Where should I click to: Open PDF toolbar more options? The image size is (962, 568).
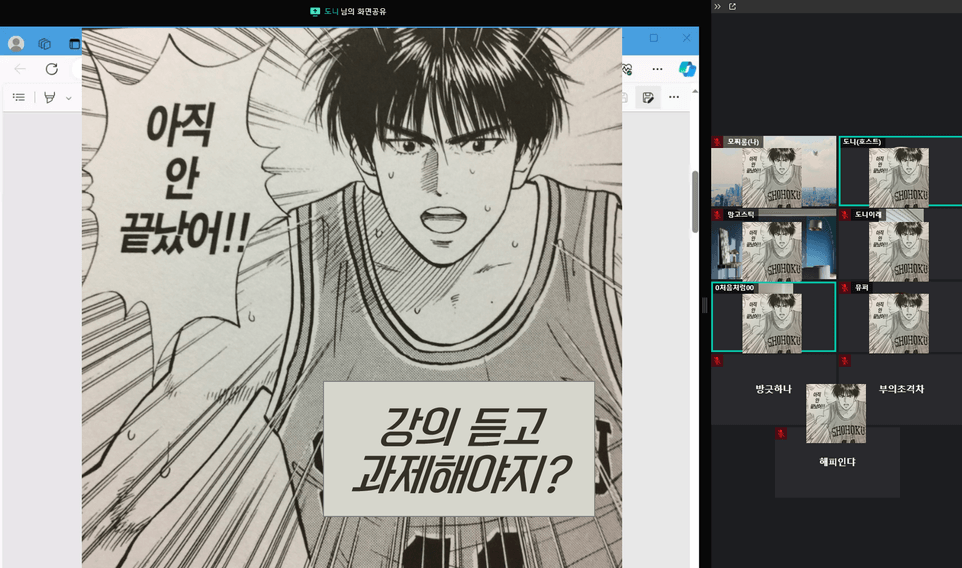point(674,97)
